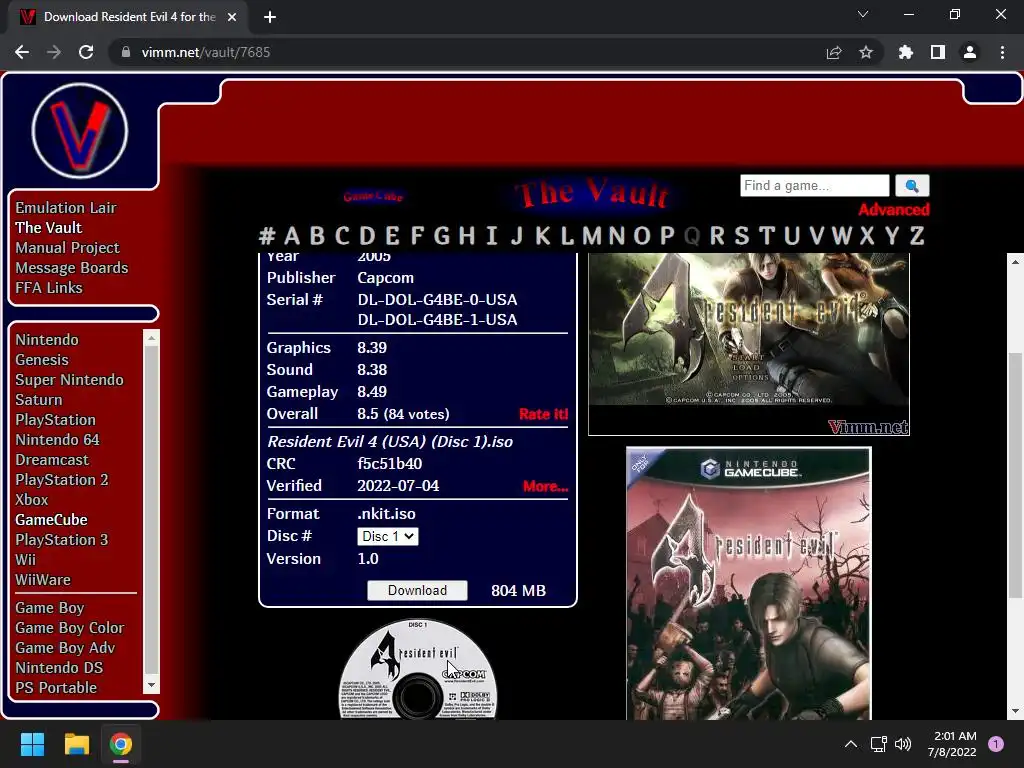The height and width of the screenshot is (768, 1024).
Task: Click the sidebar systems list scrollbar down arrow
Action: coord(151,685)
